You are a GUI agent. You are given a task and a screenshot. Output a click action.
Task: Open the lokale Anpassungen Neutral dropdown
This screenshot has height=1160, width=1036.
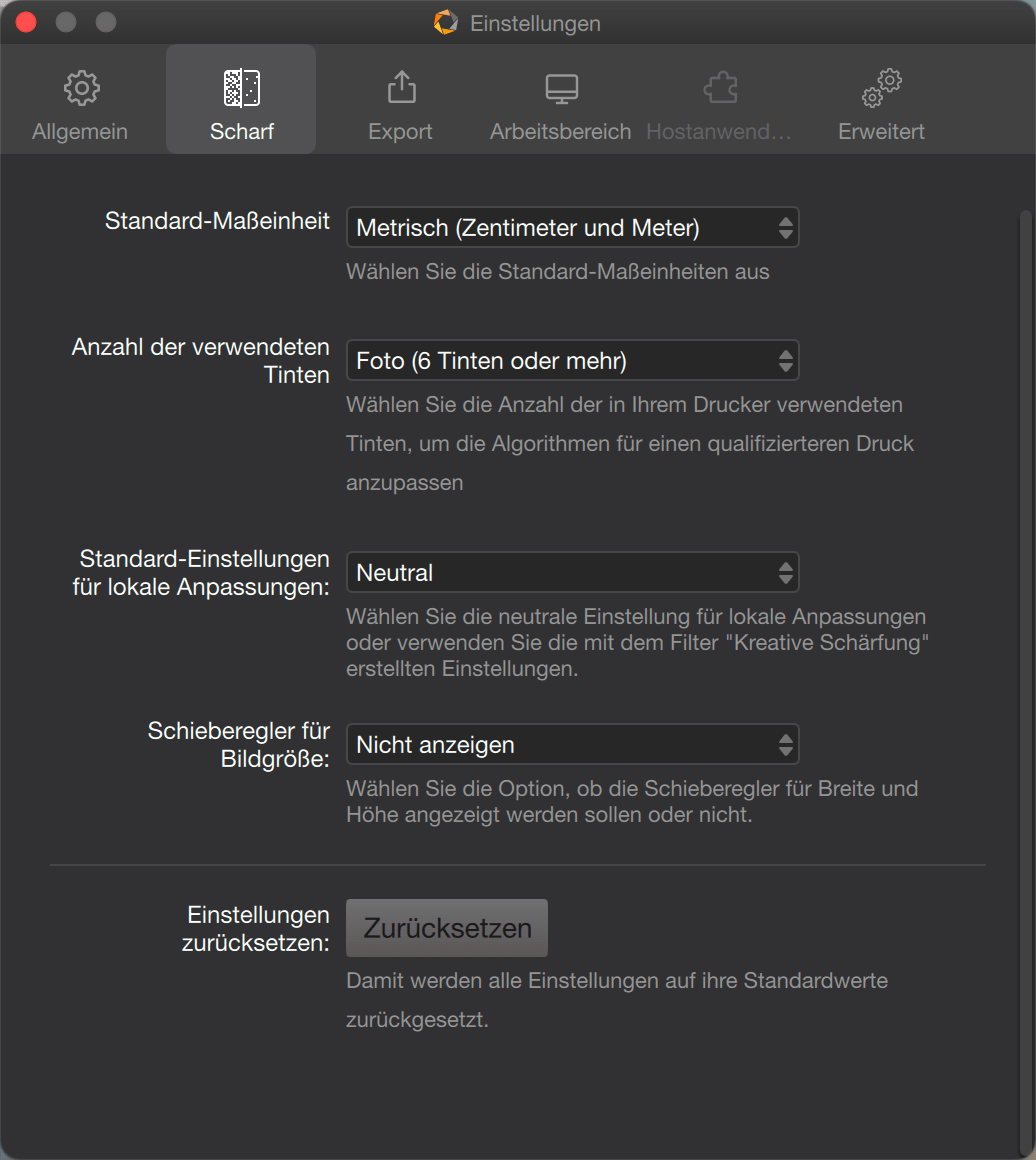(x=573, y=572)
